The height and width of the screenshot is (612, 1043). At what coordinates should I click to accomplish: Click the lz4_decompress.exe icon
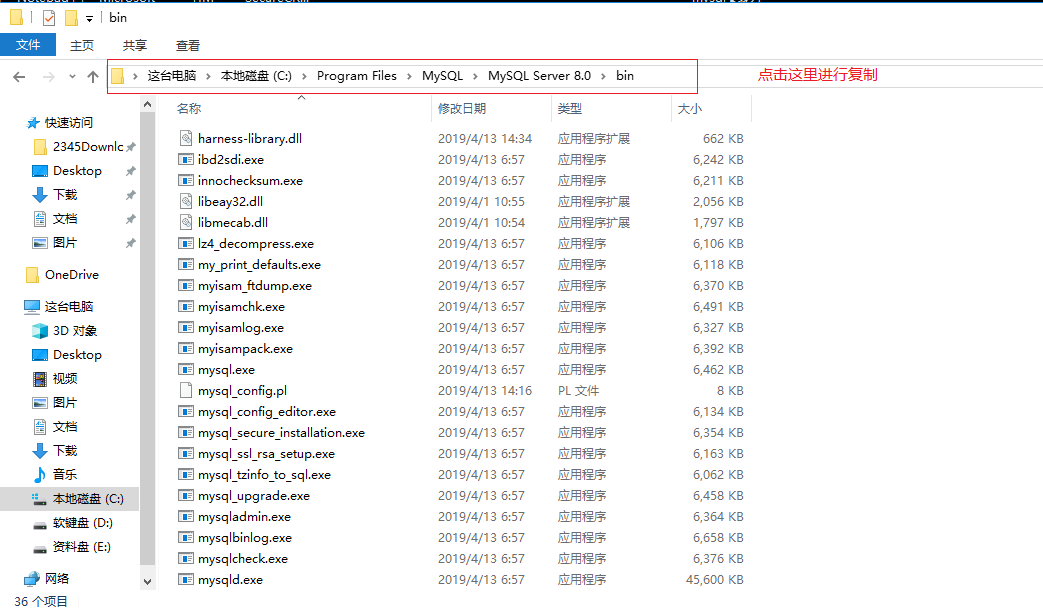click(186, 243)
